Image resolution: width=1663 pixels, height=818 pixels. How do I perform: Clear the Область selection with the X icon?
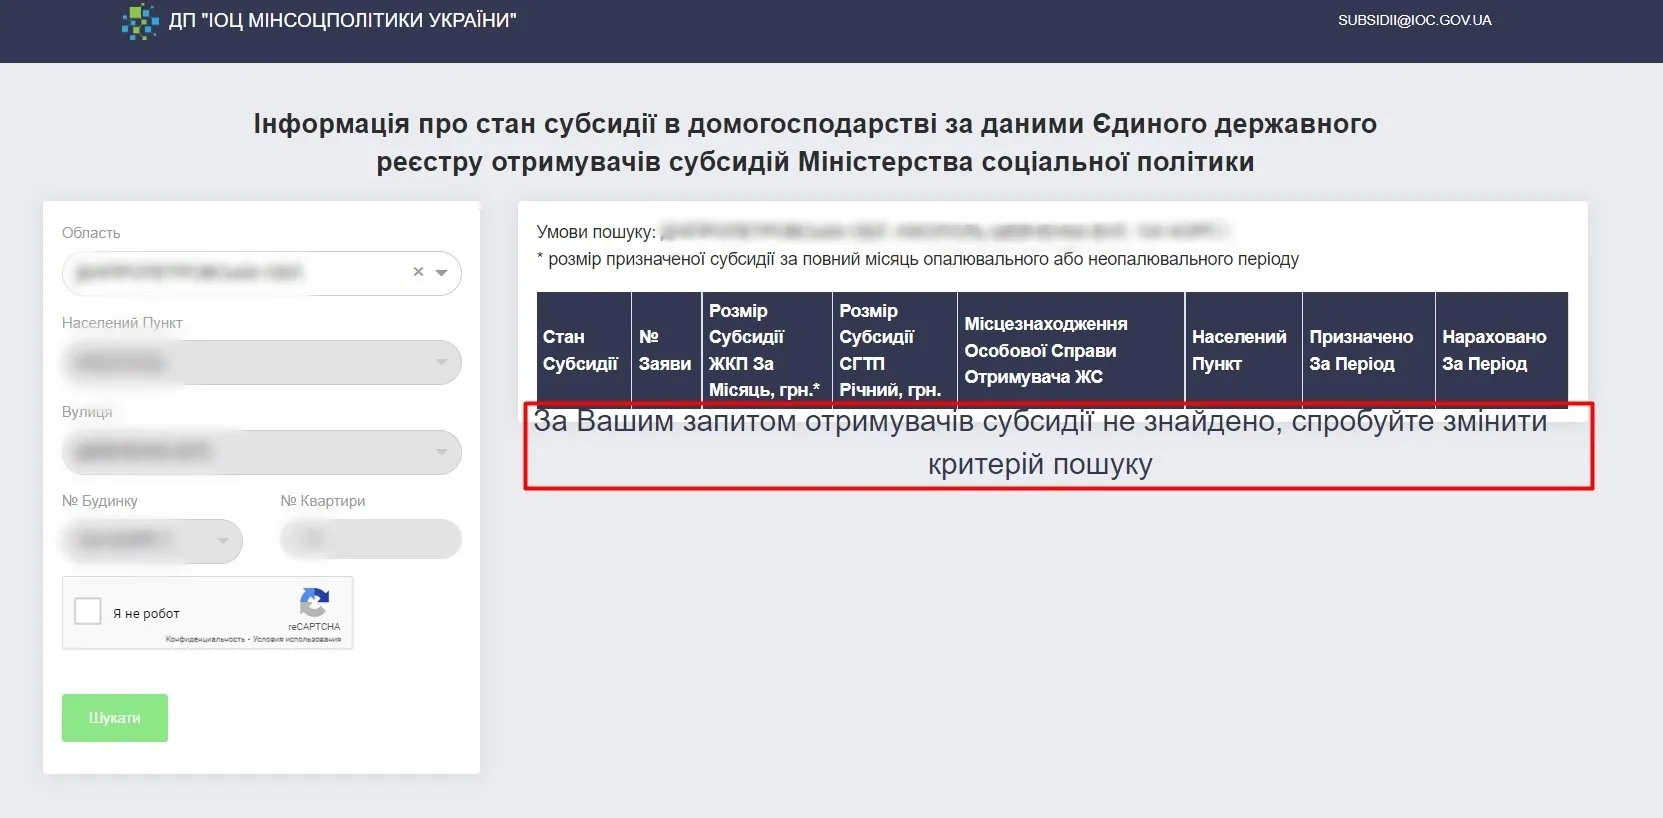tap(418, 272)
